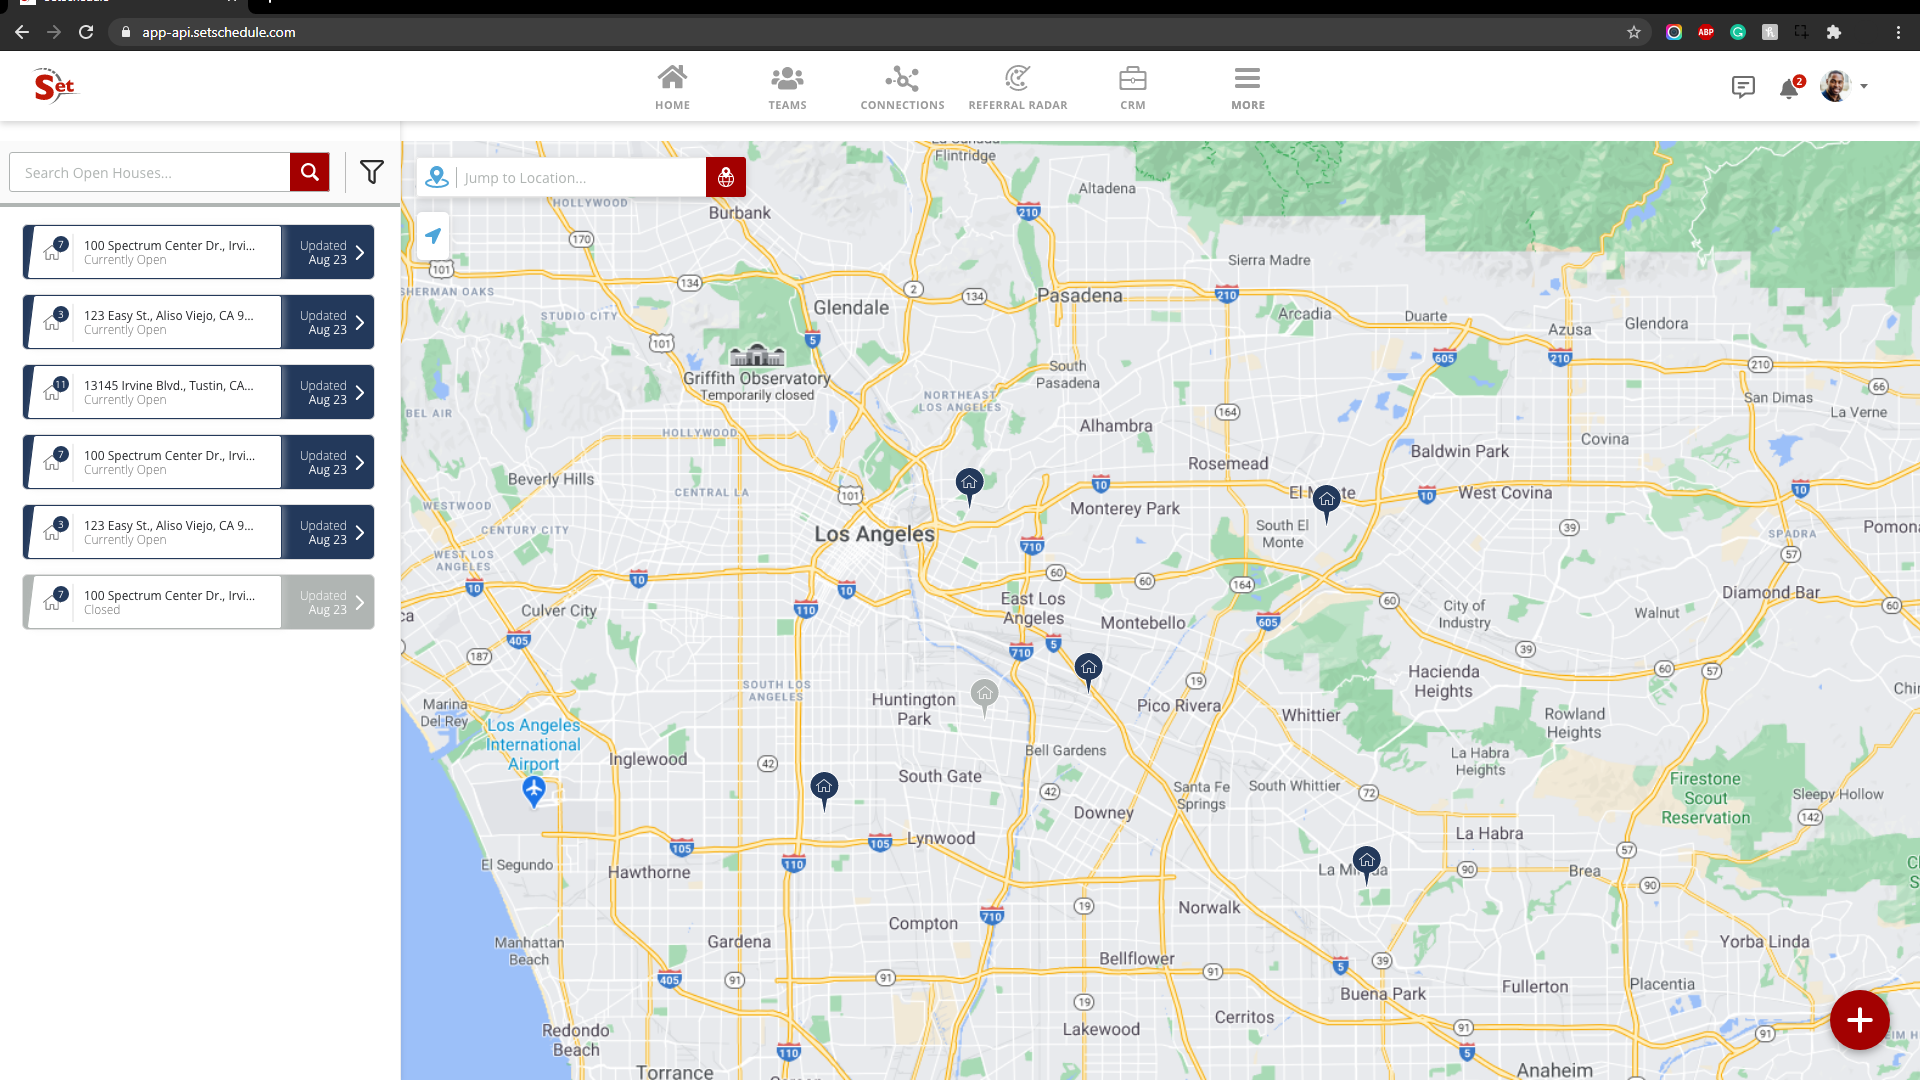Expand chevron on 13145 Irvine Blvd. listing
Image resolution: width=1920 pixels, height=1080 pixels.
(360, 392)
